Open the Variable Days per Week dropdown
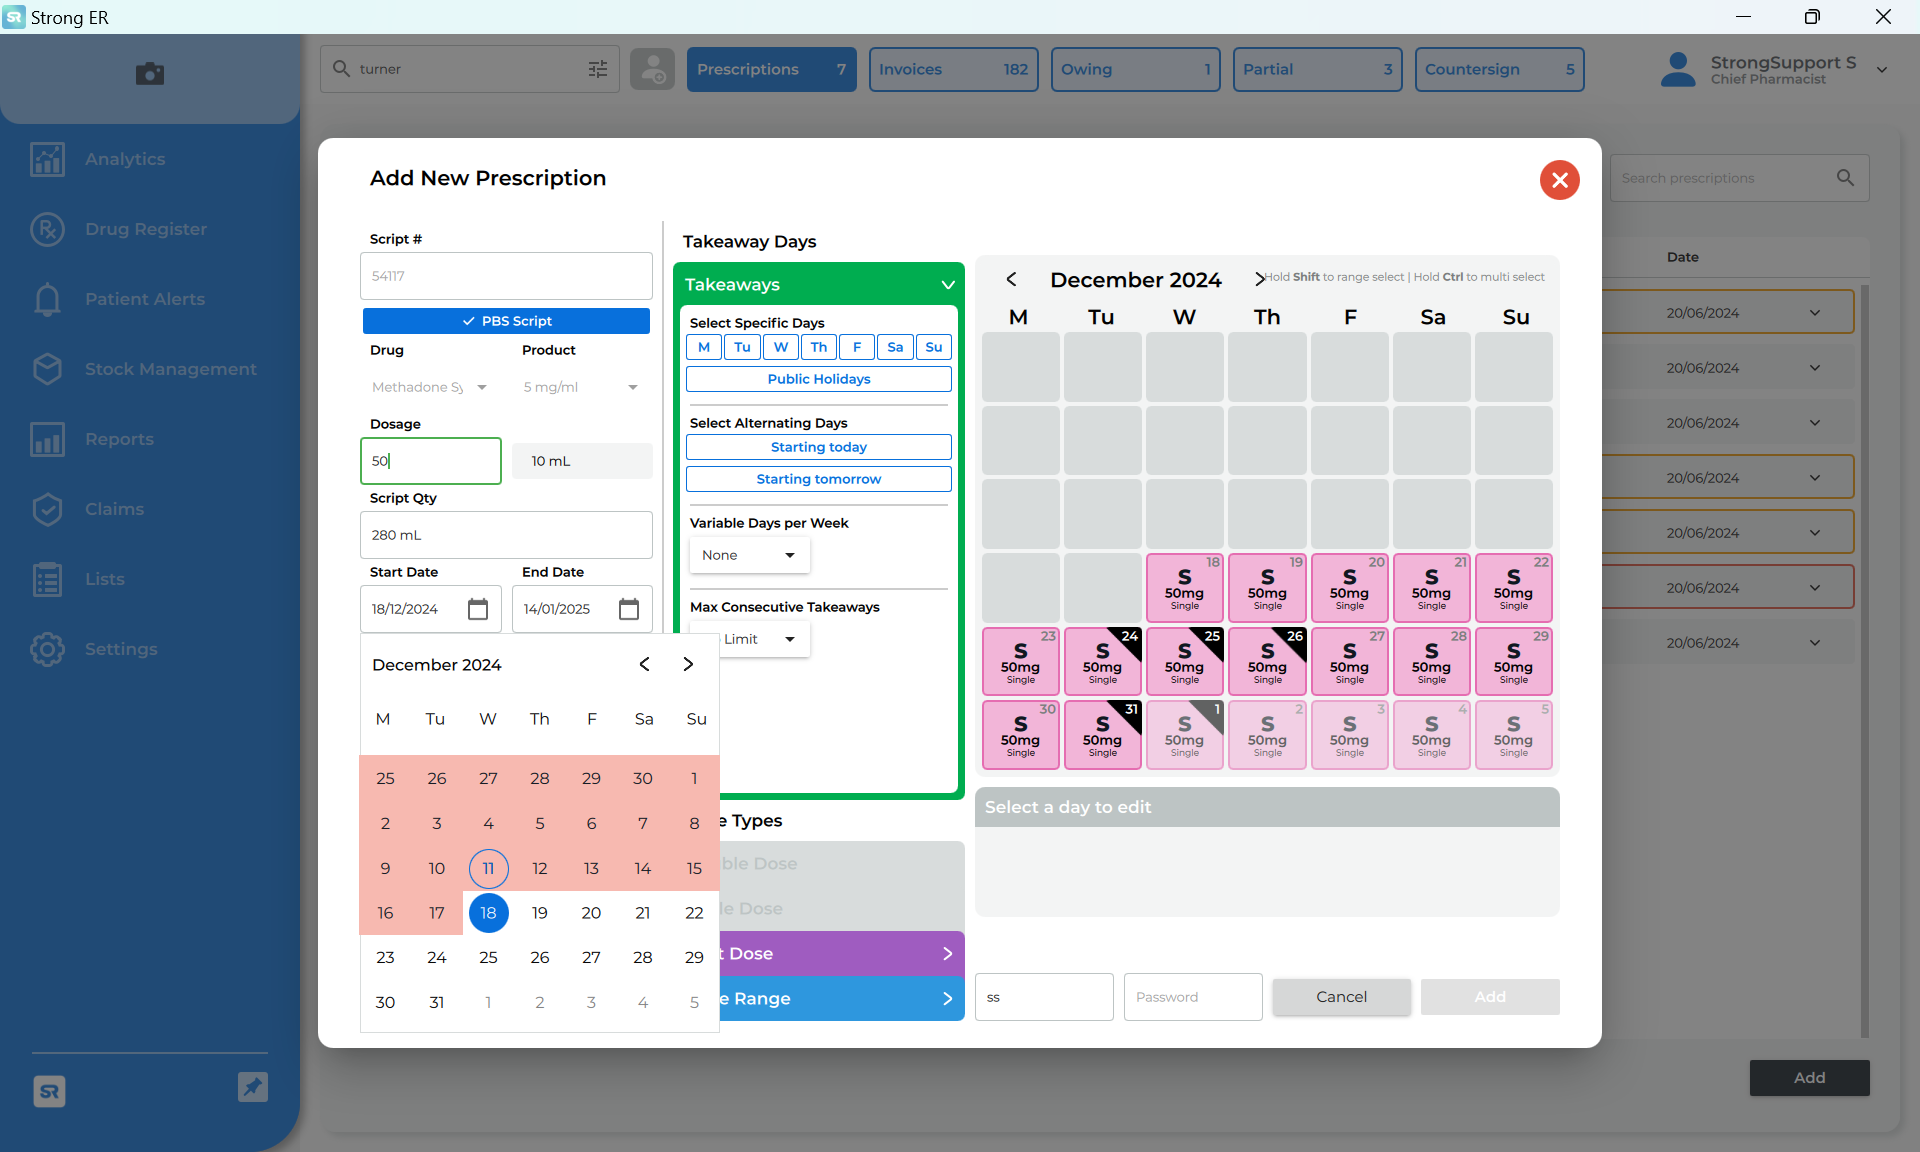 tap(749, 555)
